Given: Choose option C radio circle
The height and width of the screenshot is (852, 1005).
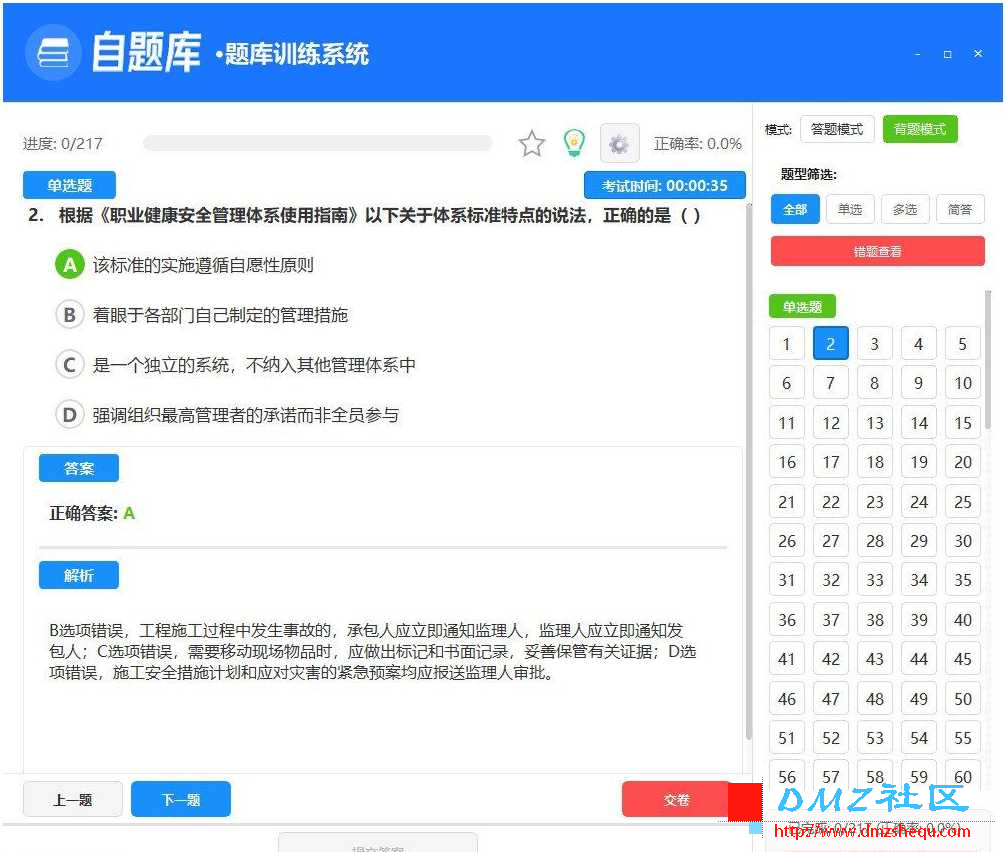Looking at the screenshot, I should 70,365.
